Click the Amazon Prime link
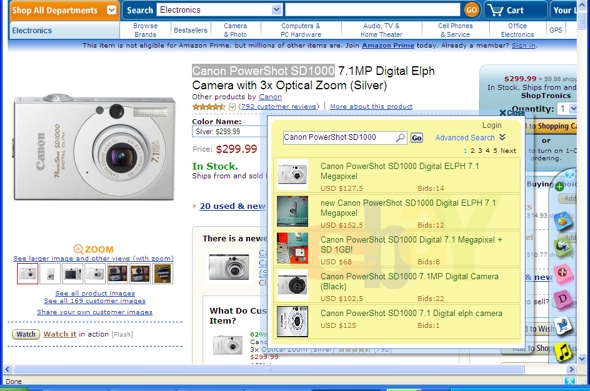Viewport: 590px width, 391px height. (388, 46)
